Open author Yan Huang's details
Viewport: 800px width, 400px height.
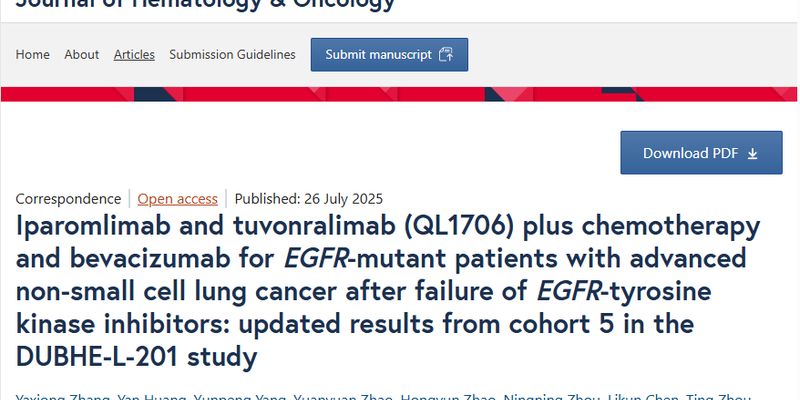148,396
